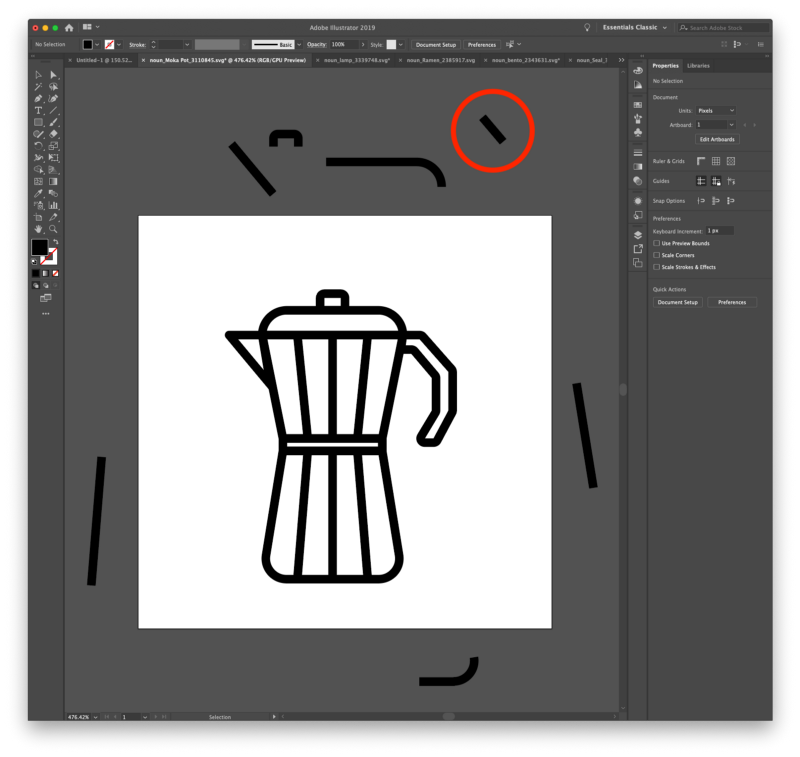Click Document Setup in control bar

[436, 45]
